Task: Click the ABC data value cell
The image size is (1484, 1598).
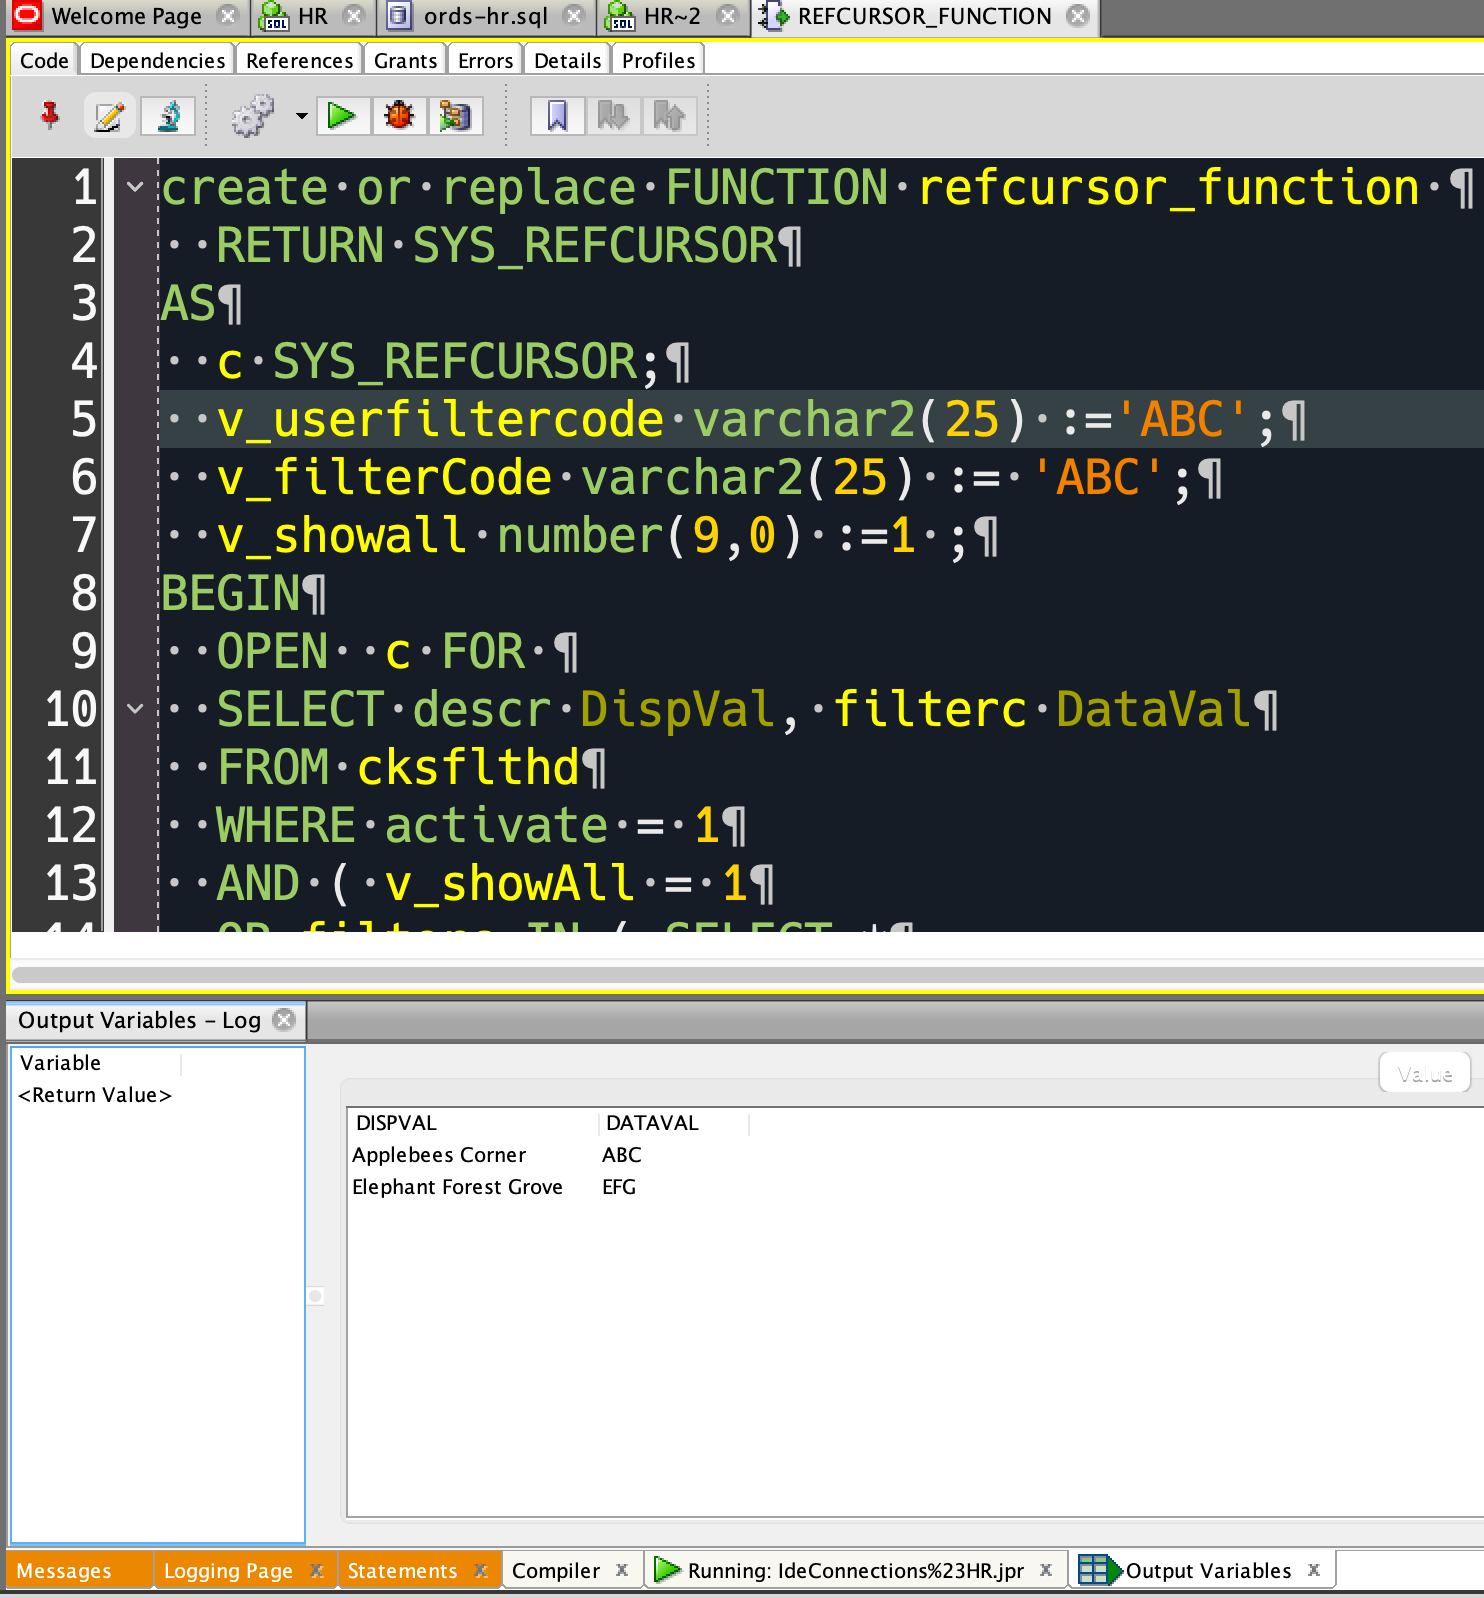Action: [622, 1155]
